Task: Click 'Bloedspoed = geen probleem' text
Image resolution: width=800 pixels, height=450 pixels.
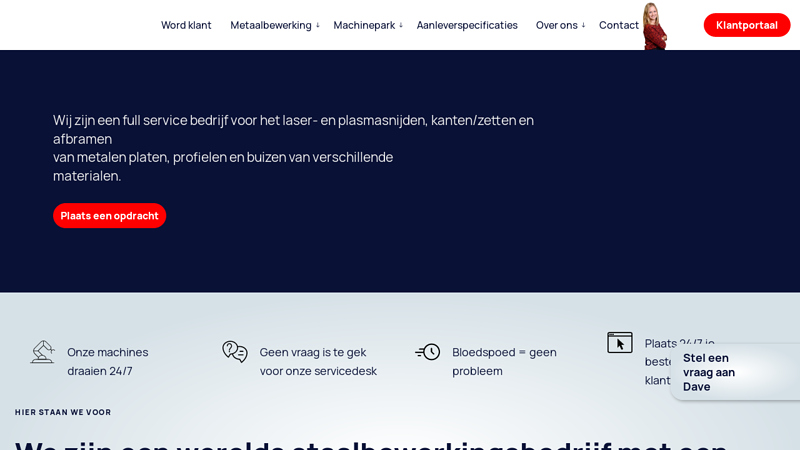Action: click(x=504, y=361)
